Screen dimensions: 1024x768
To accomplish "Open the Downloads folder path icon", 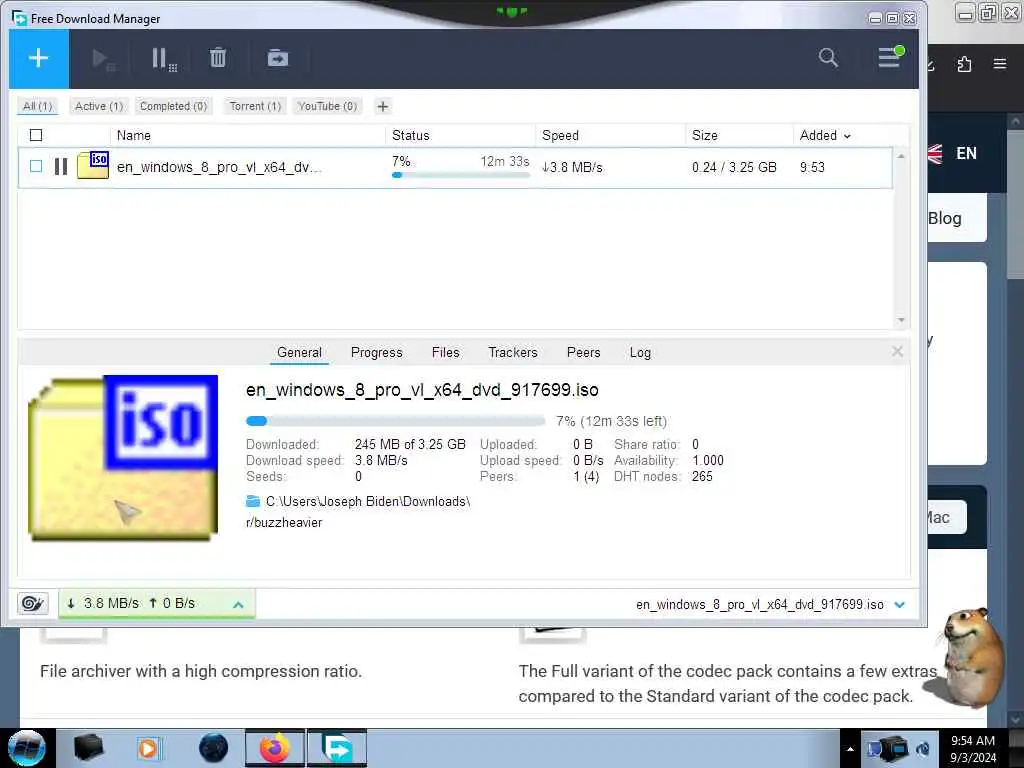I will (x=253, y=502).
